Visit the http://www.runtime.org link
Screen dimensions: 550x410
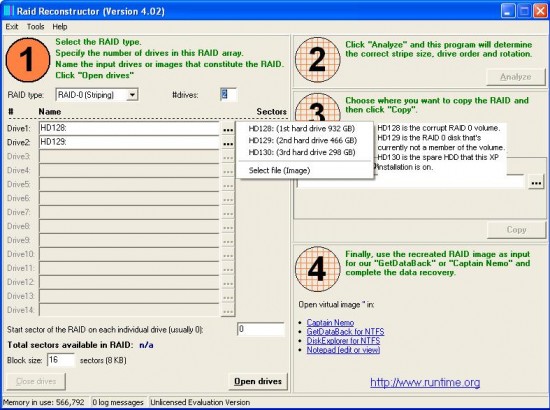[x=425, y=382]
